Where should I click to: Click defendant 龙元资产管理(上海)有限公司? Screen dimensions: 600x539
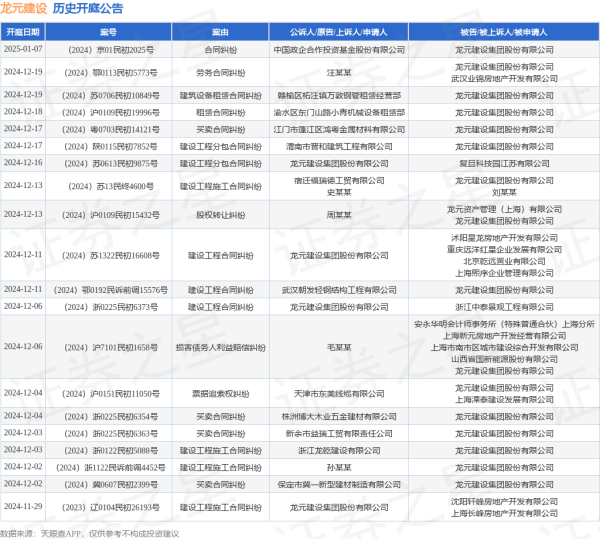point(504,209)
